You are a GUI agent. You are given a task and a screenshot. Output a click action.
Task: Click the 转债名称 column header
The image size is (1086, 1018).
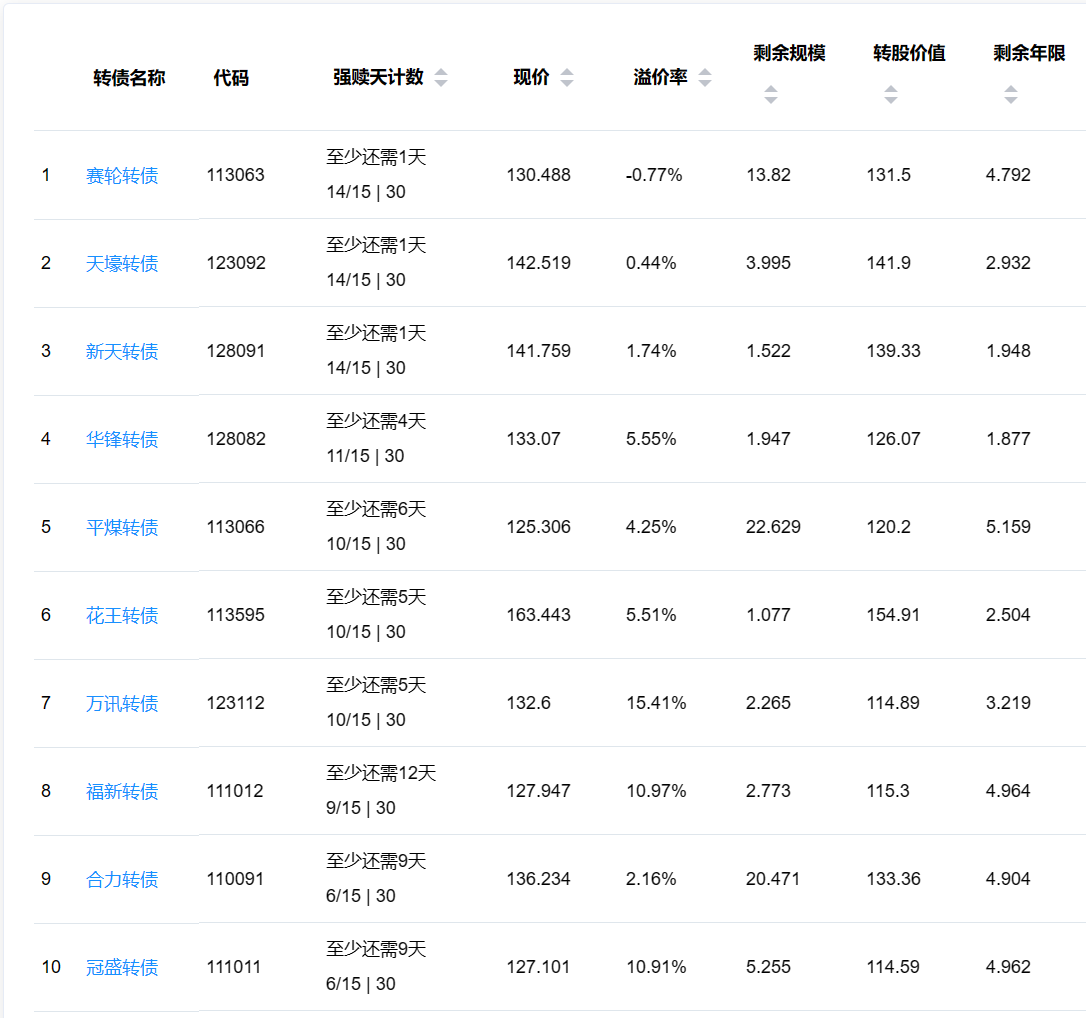[129, 78]
